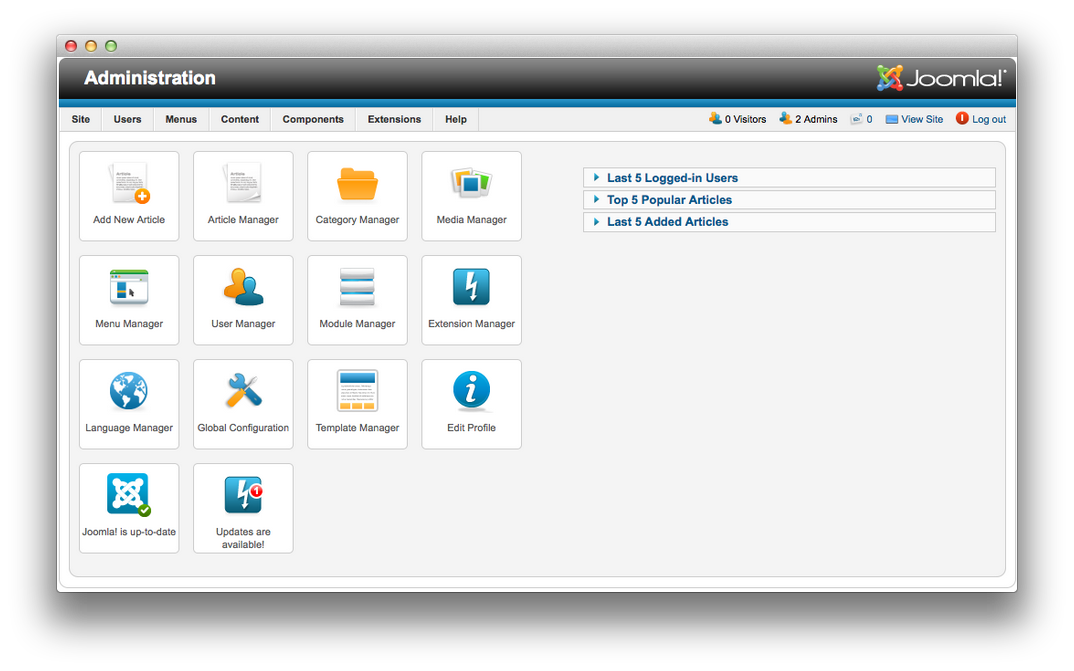Open the User Manager icon

[x=243, y=288]
